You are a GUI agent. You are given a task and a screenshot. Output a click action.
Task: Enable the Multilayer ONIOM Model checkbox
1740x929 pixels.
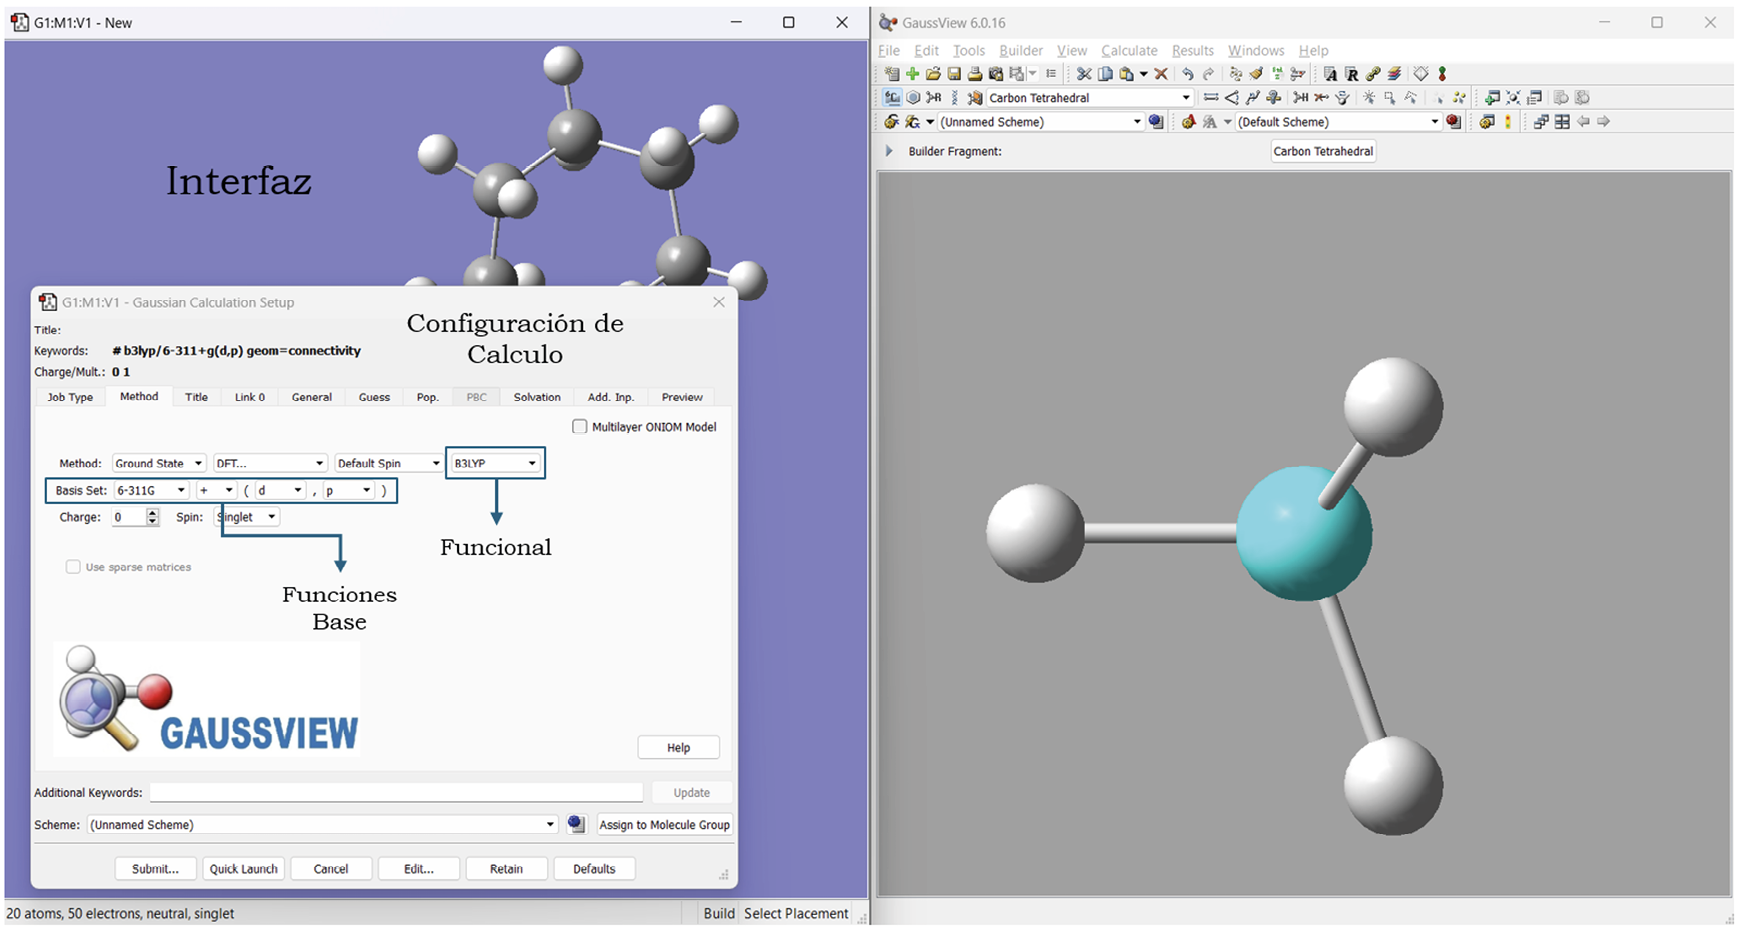pos(580,427)
